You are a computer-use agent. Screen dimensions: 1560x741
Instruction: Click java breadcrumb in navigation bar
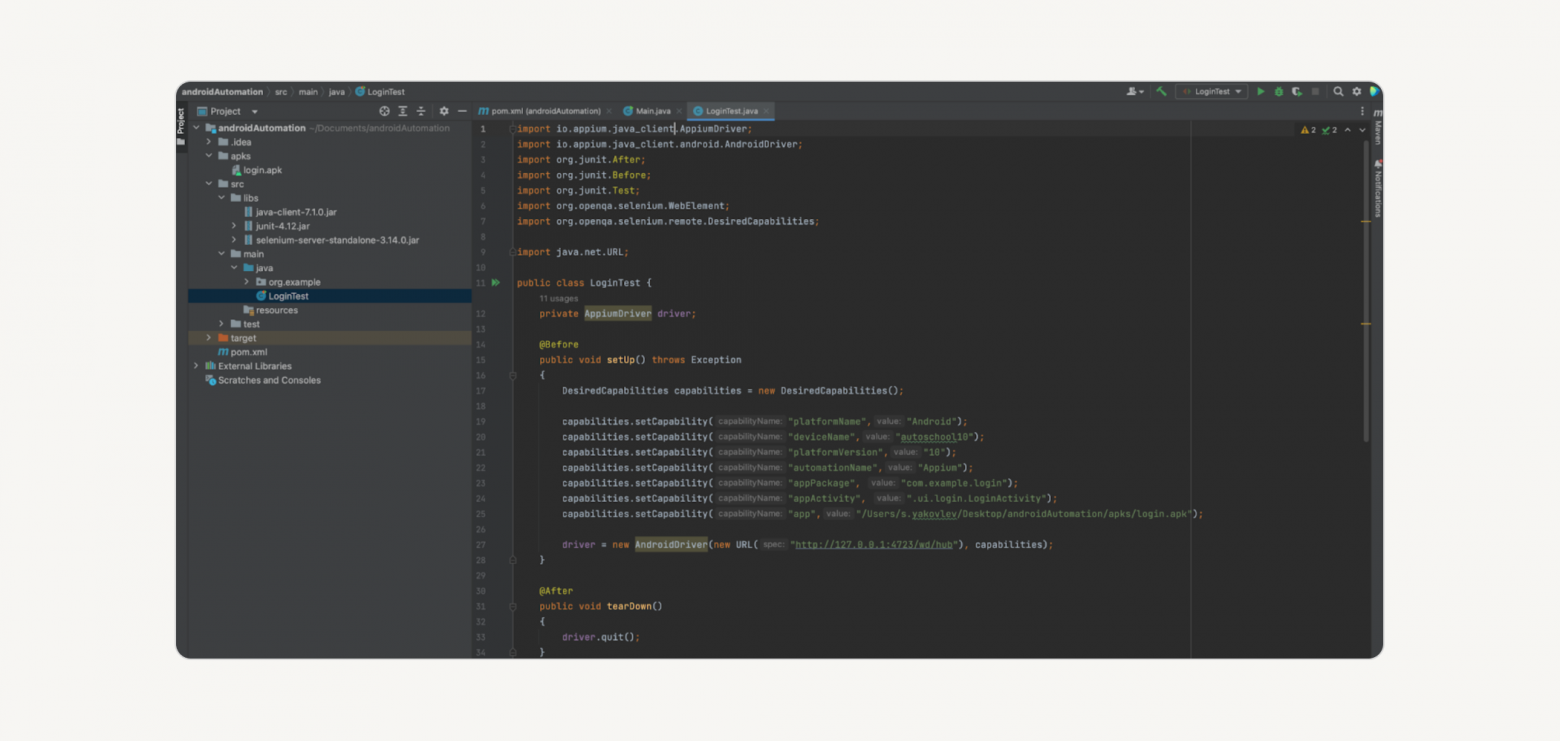click(337, 92)
